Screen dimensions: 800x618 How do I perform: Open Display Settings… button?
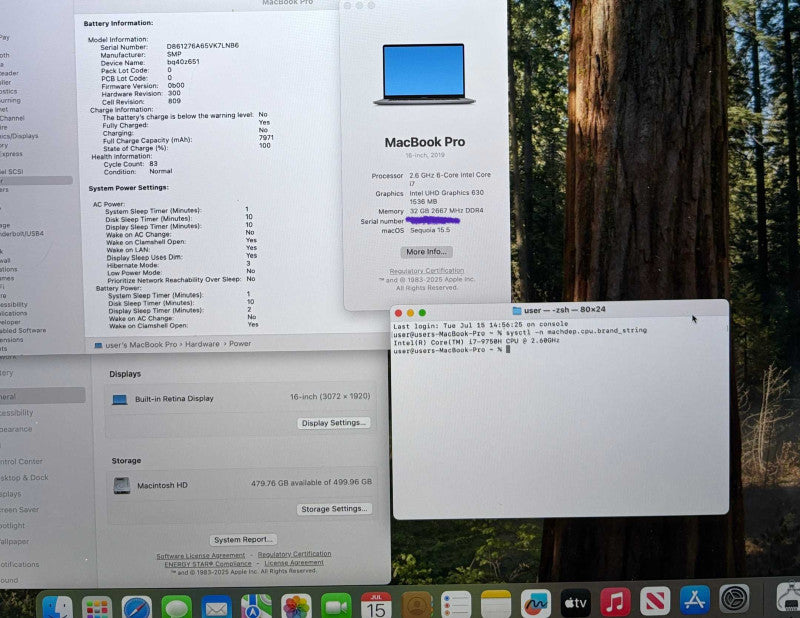click(334, 423)
